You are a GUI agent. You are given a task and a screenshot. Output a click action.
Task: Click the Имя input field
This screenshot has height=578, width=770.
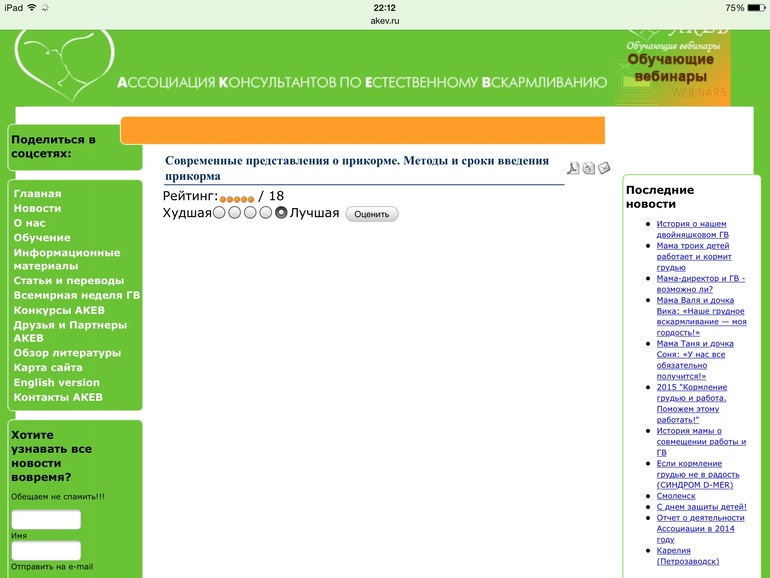tap(46, 520)
